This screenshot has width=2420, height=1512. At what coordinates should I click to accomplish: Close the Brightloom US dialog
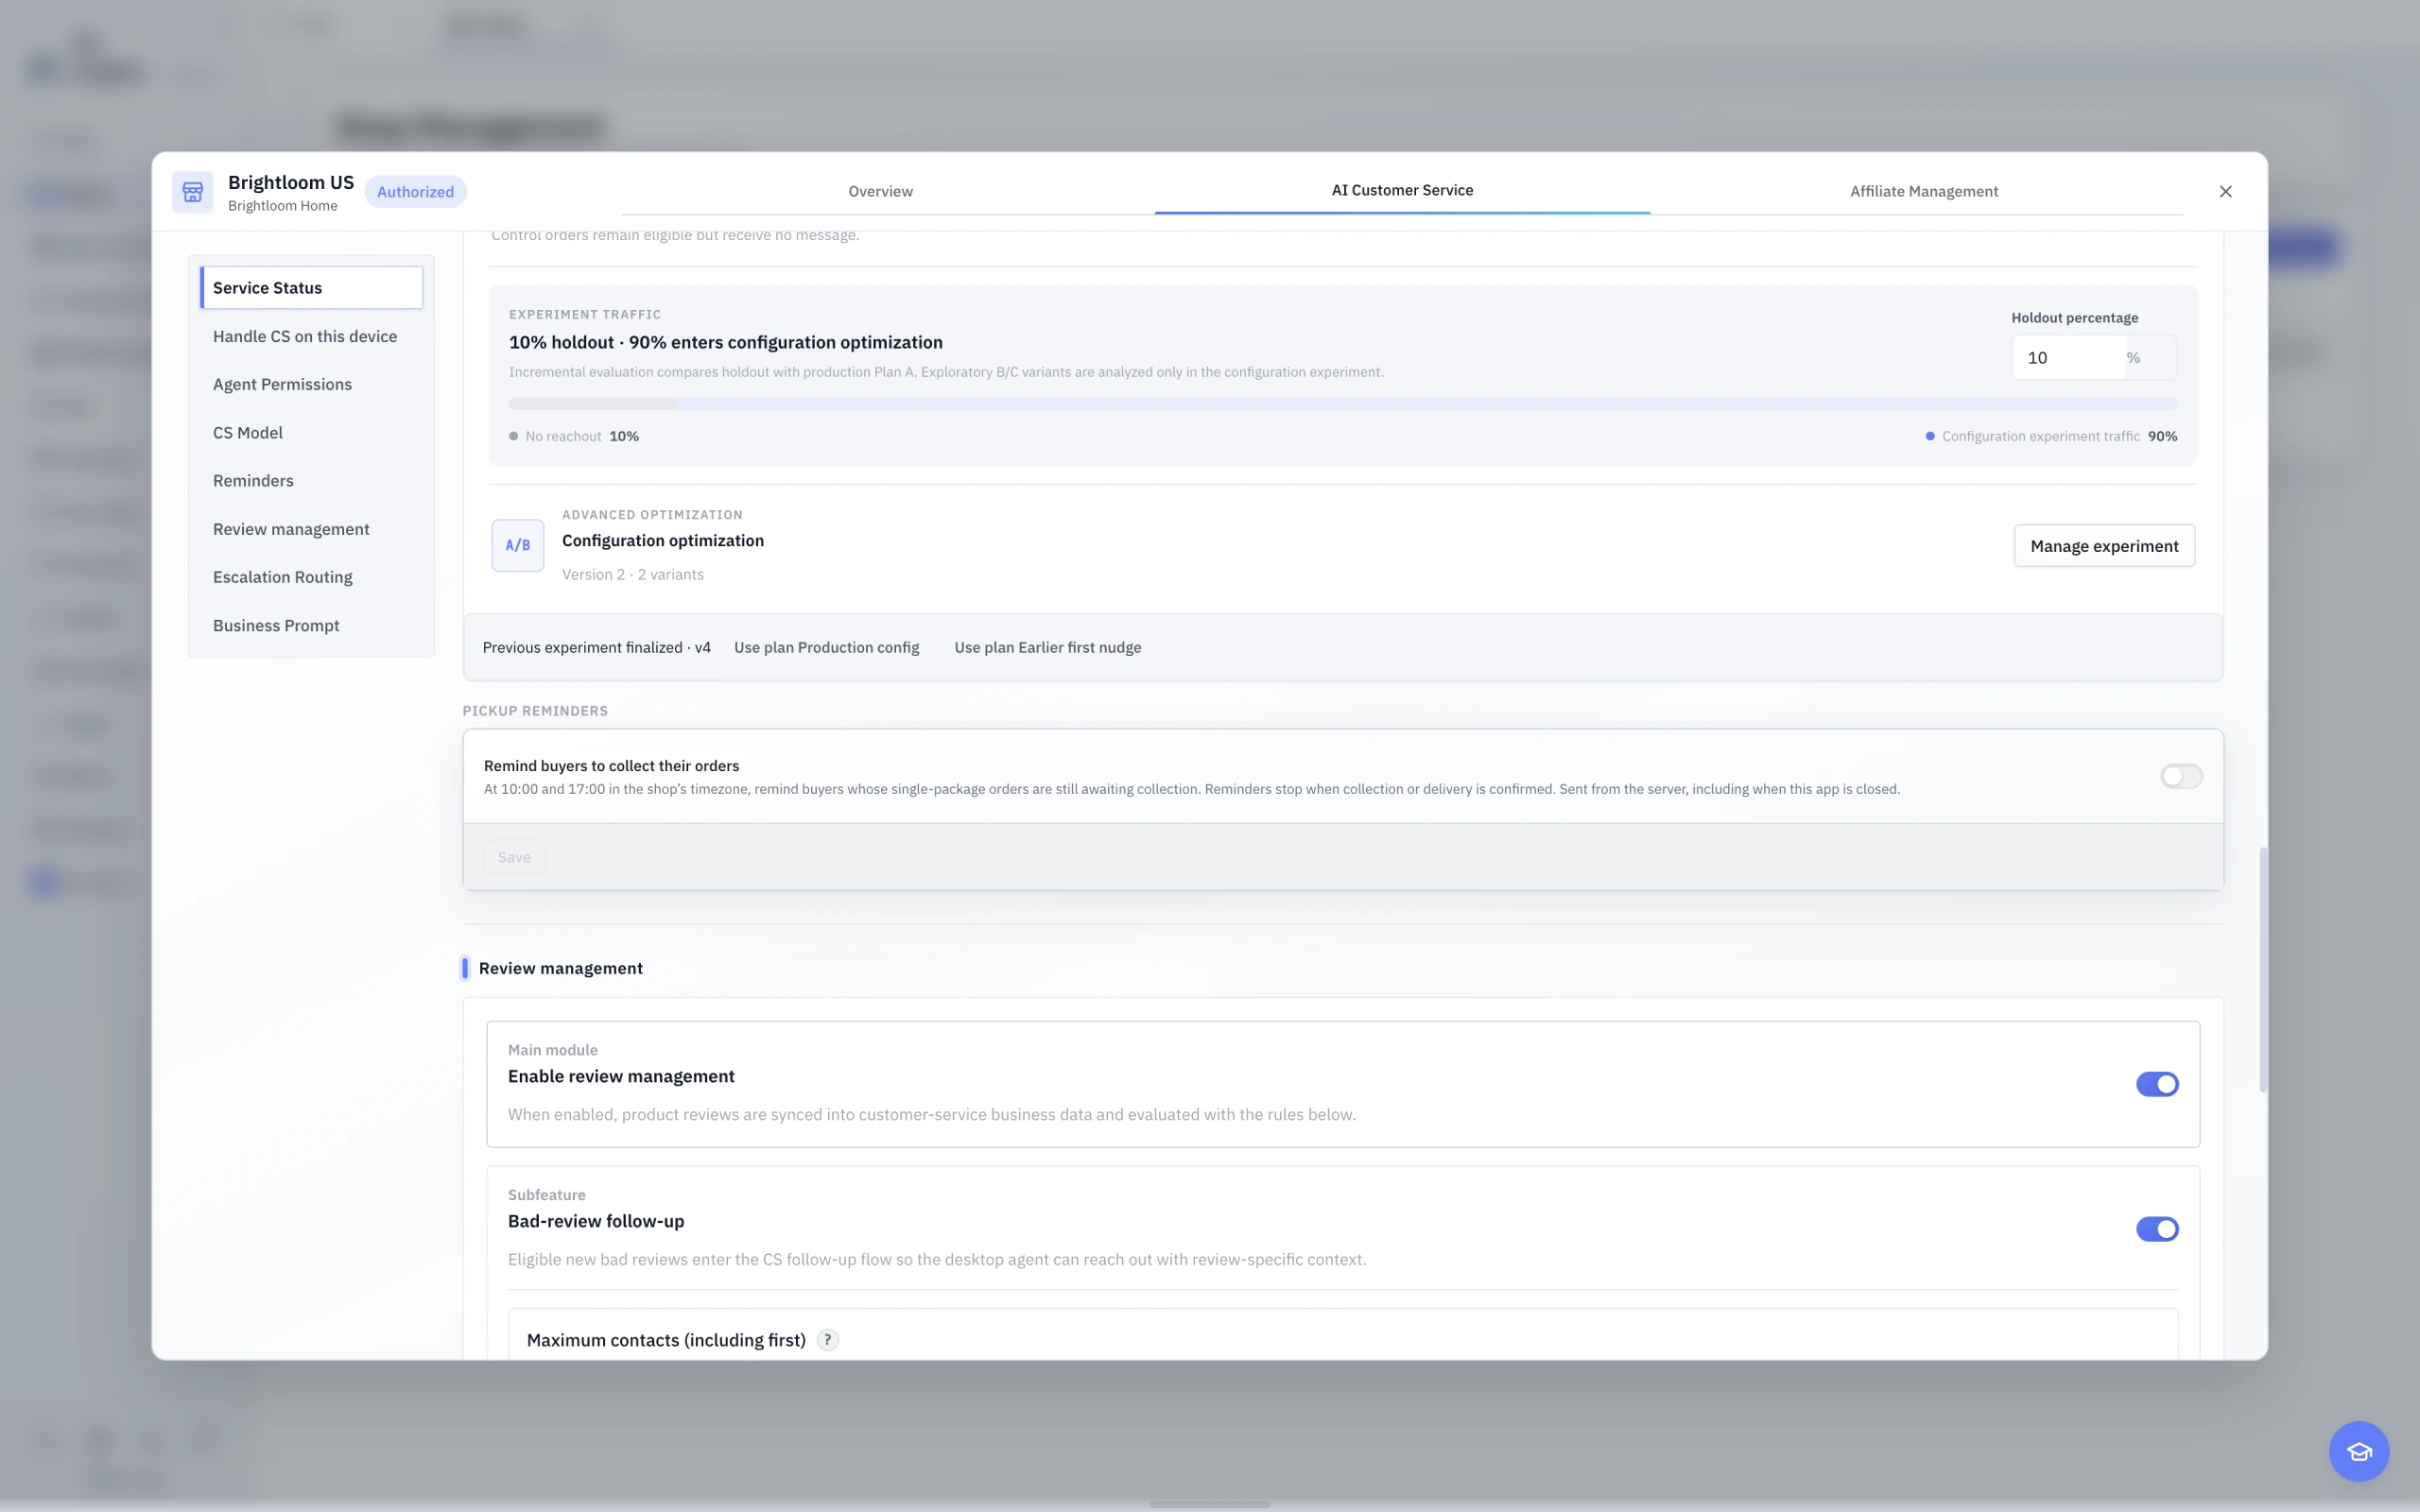point(2225,191)
